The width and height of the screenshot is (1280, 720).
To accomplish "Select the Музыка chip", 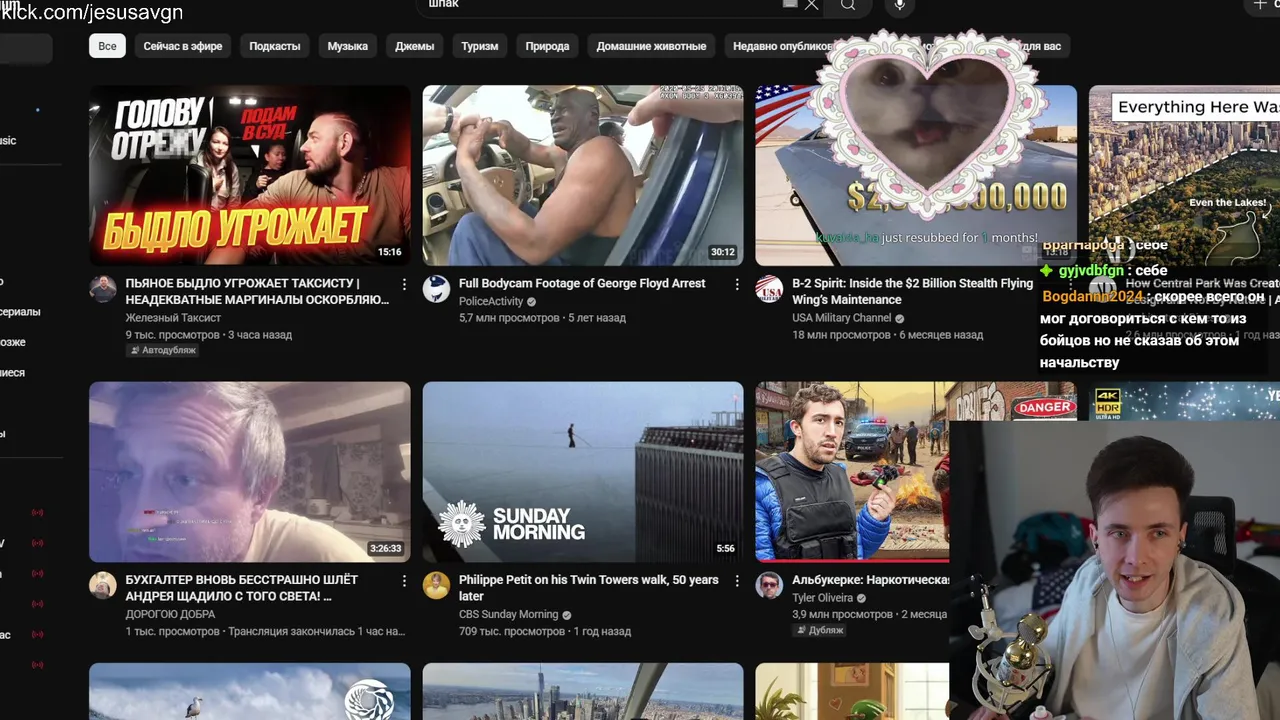I will pyautogui.click(x=348, y=46).
